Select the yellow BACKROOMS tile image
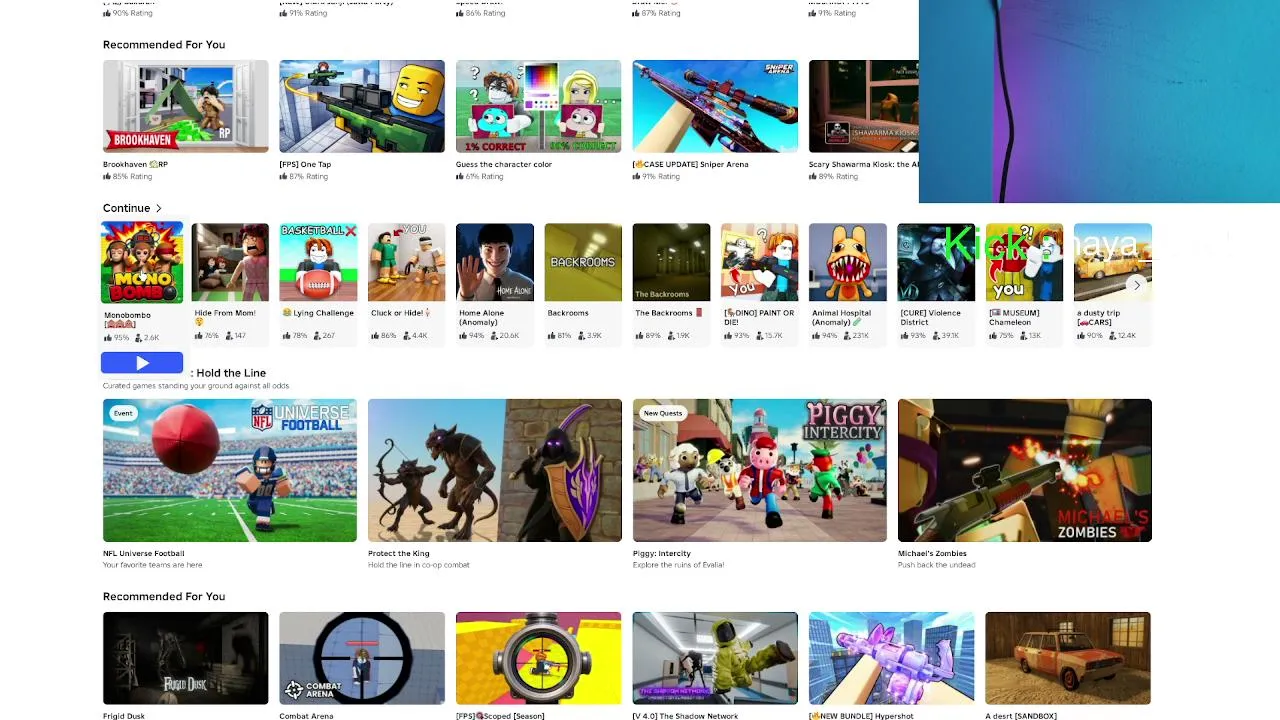The width and height of the screenshot is (1280, 720). point(583,262)
